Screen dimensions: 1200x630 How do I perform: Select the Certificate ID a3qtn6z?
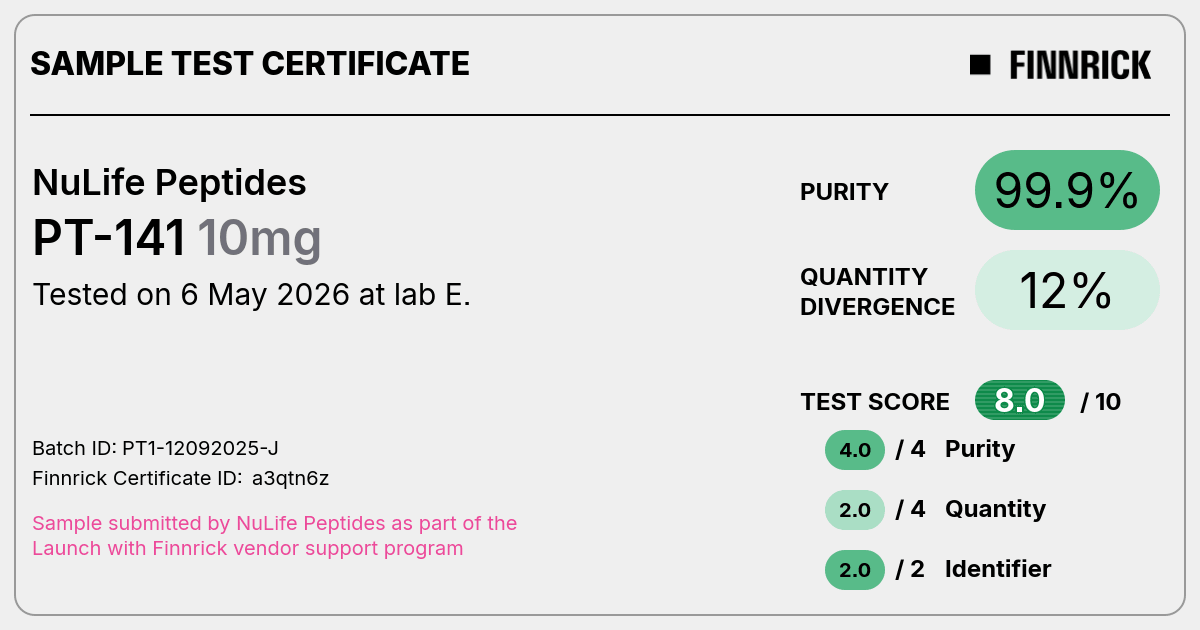click(x=181, y=478)
